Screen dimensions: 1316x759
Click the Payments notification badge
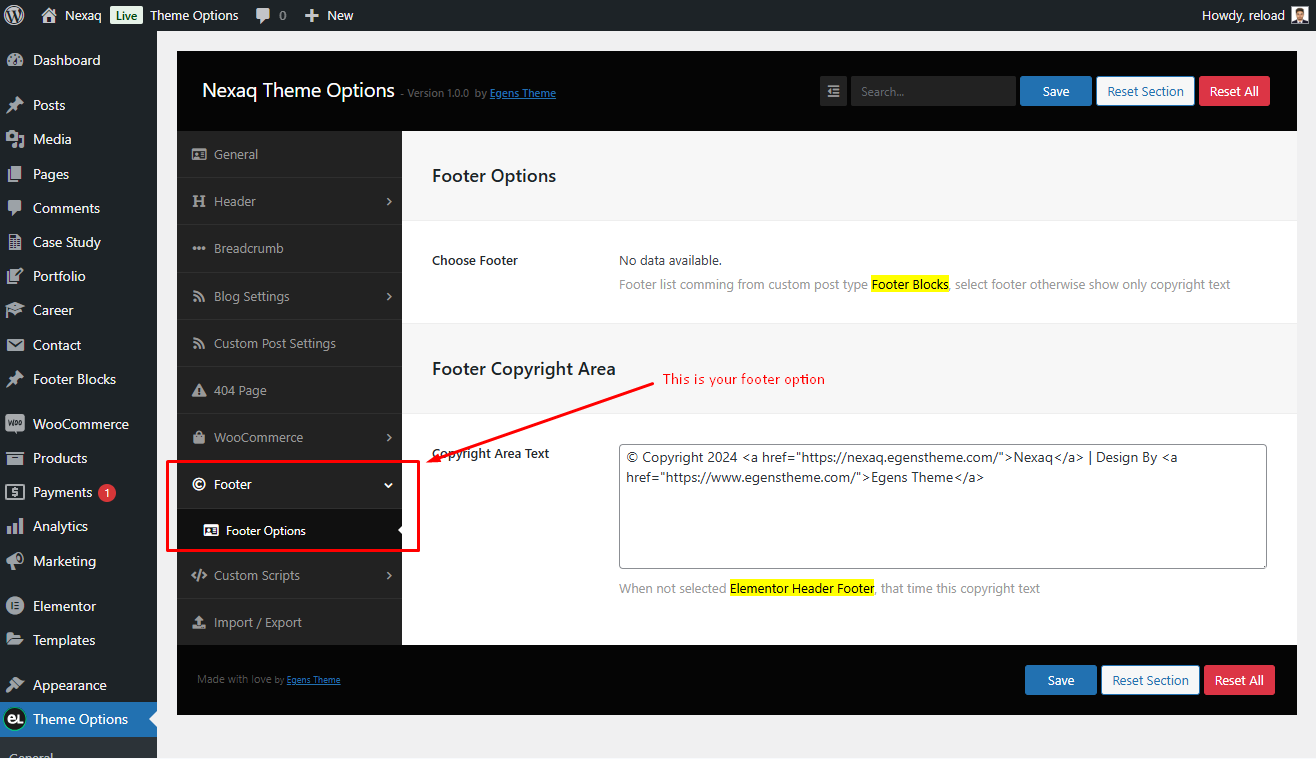pyautogui.click(x=107, y=492)
